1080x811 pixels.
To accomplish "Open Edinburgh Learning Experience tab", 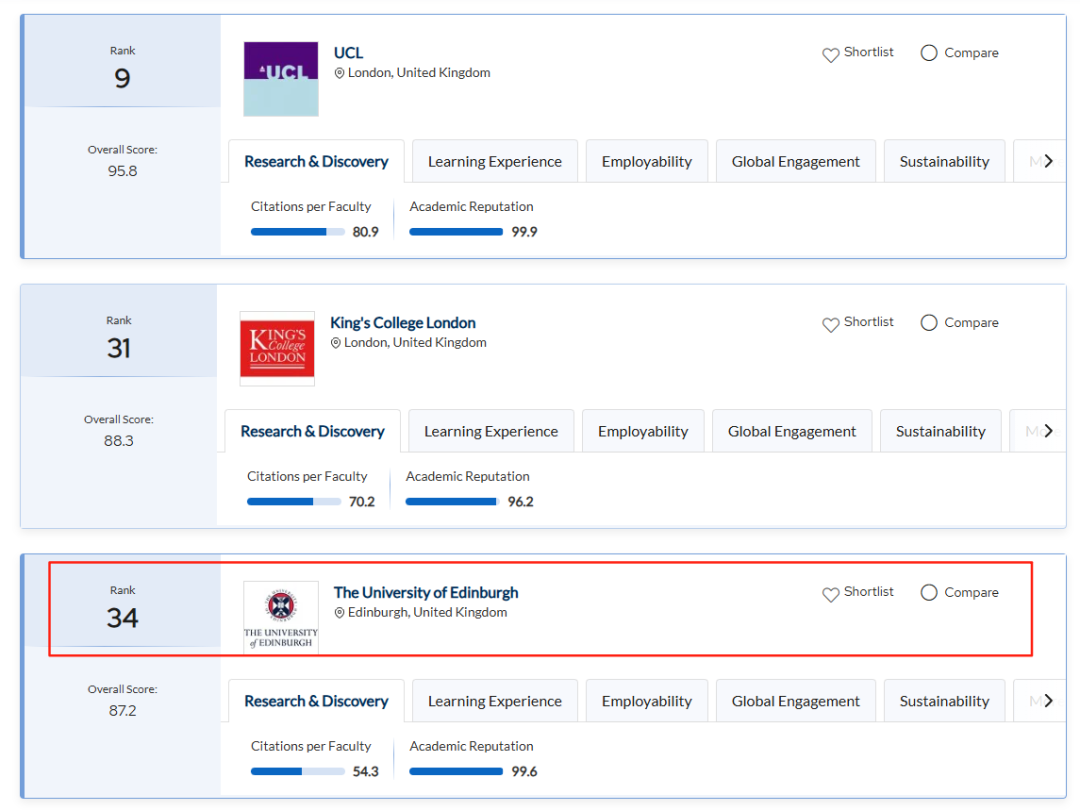I will coord(495,701).
